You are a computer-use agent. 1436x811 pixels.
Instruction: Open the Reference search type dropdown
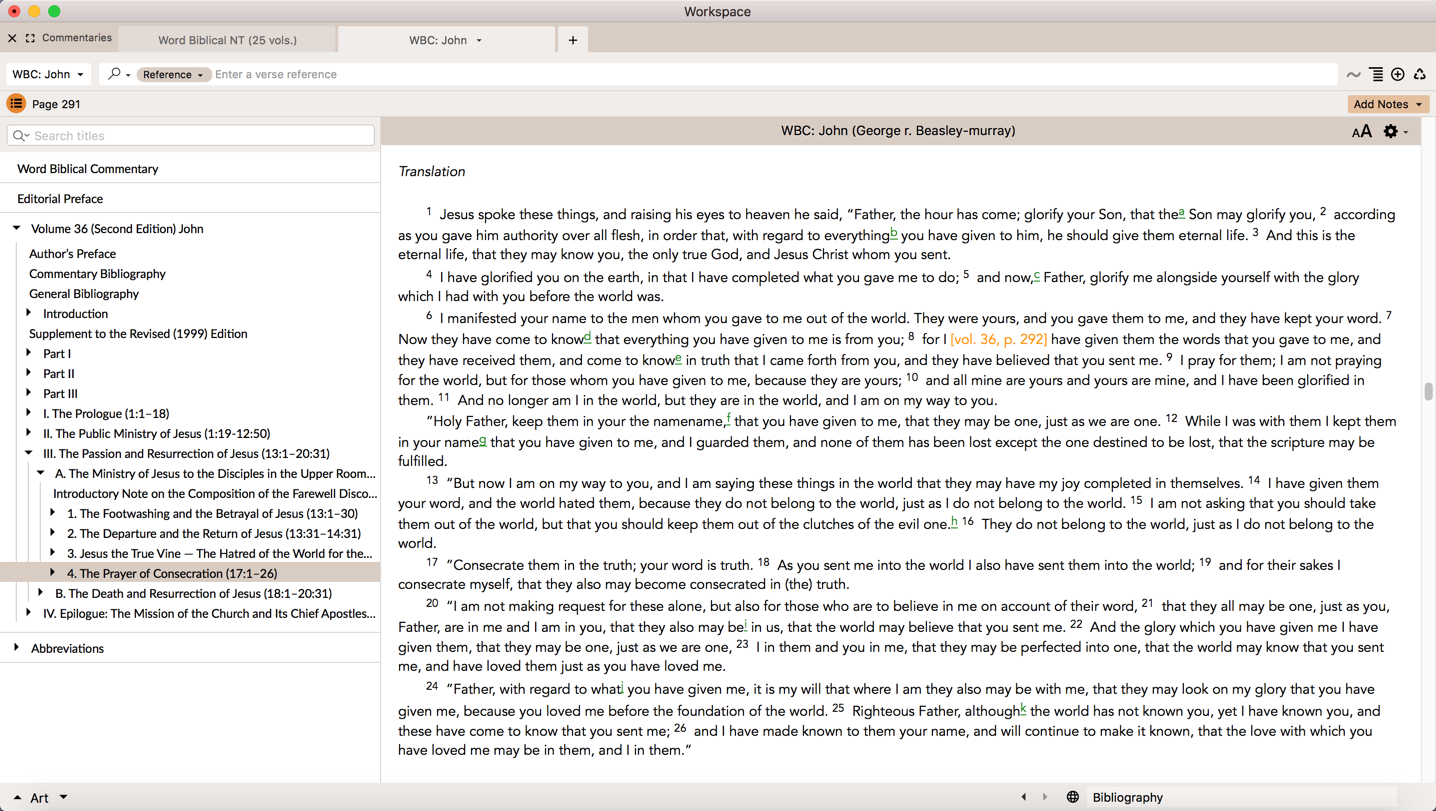coord(172,75)
